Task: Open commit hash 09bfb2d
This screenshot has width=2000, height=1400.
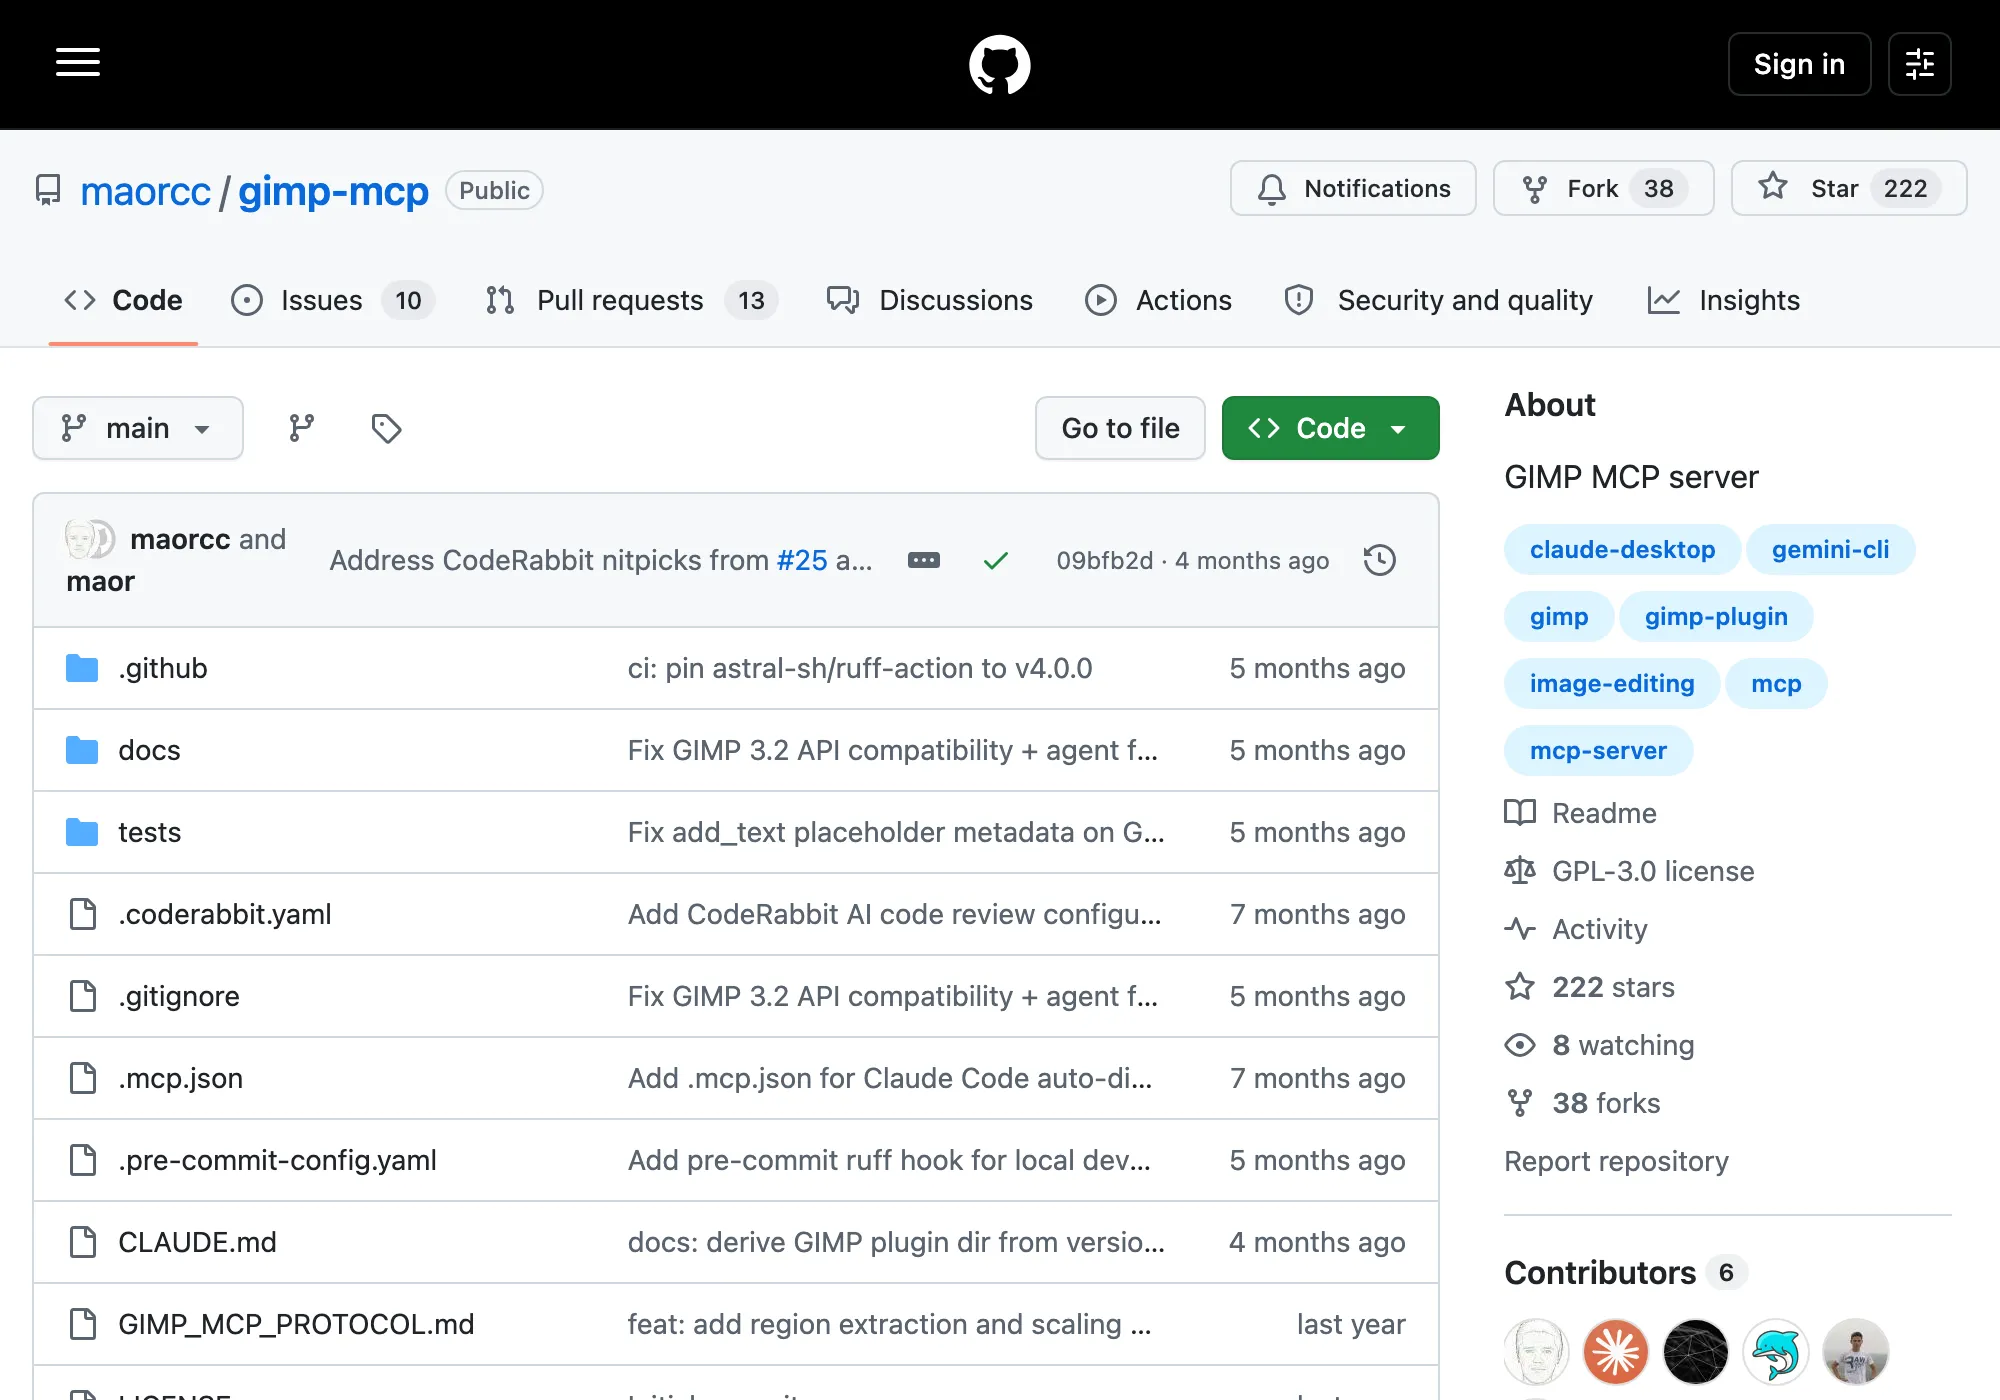Action: tap(1104, 560)
